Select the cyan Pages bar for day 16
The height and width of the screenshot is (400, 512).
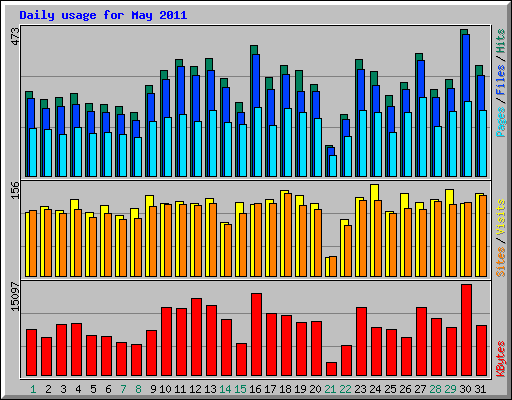point(258,142)
